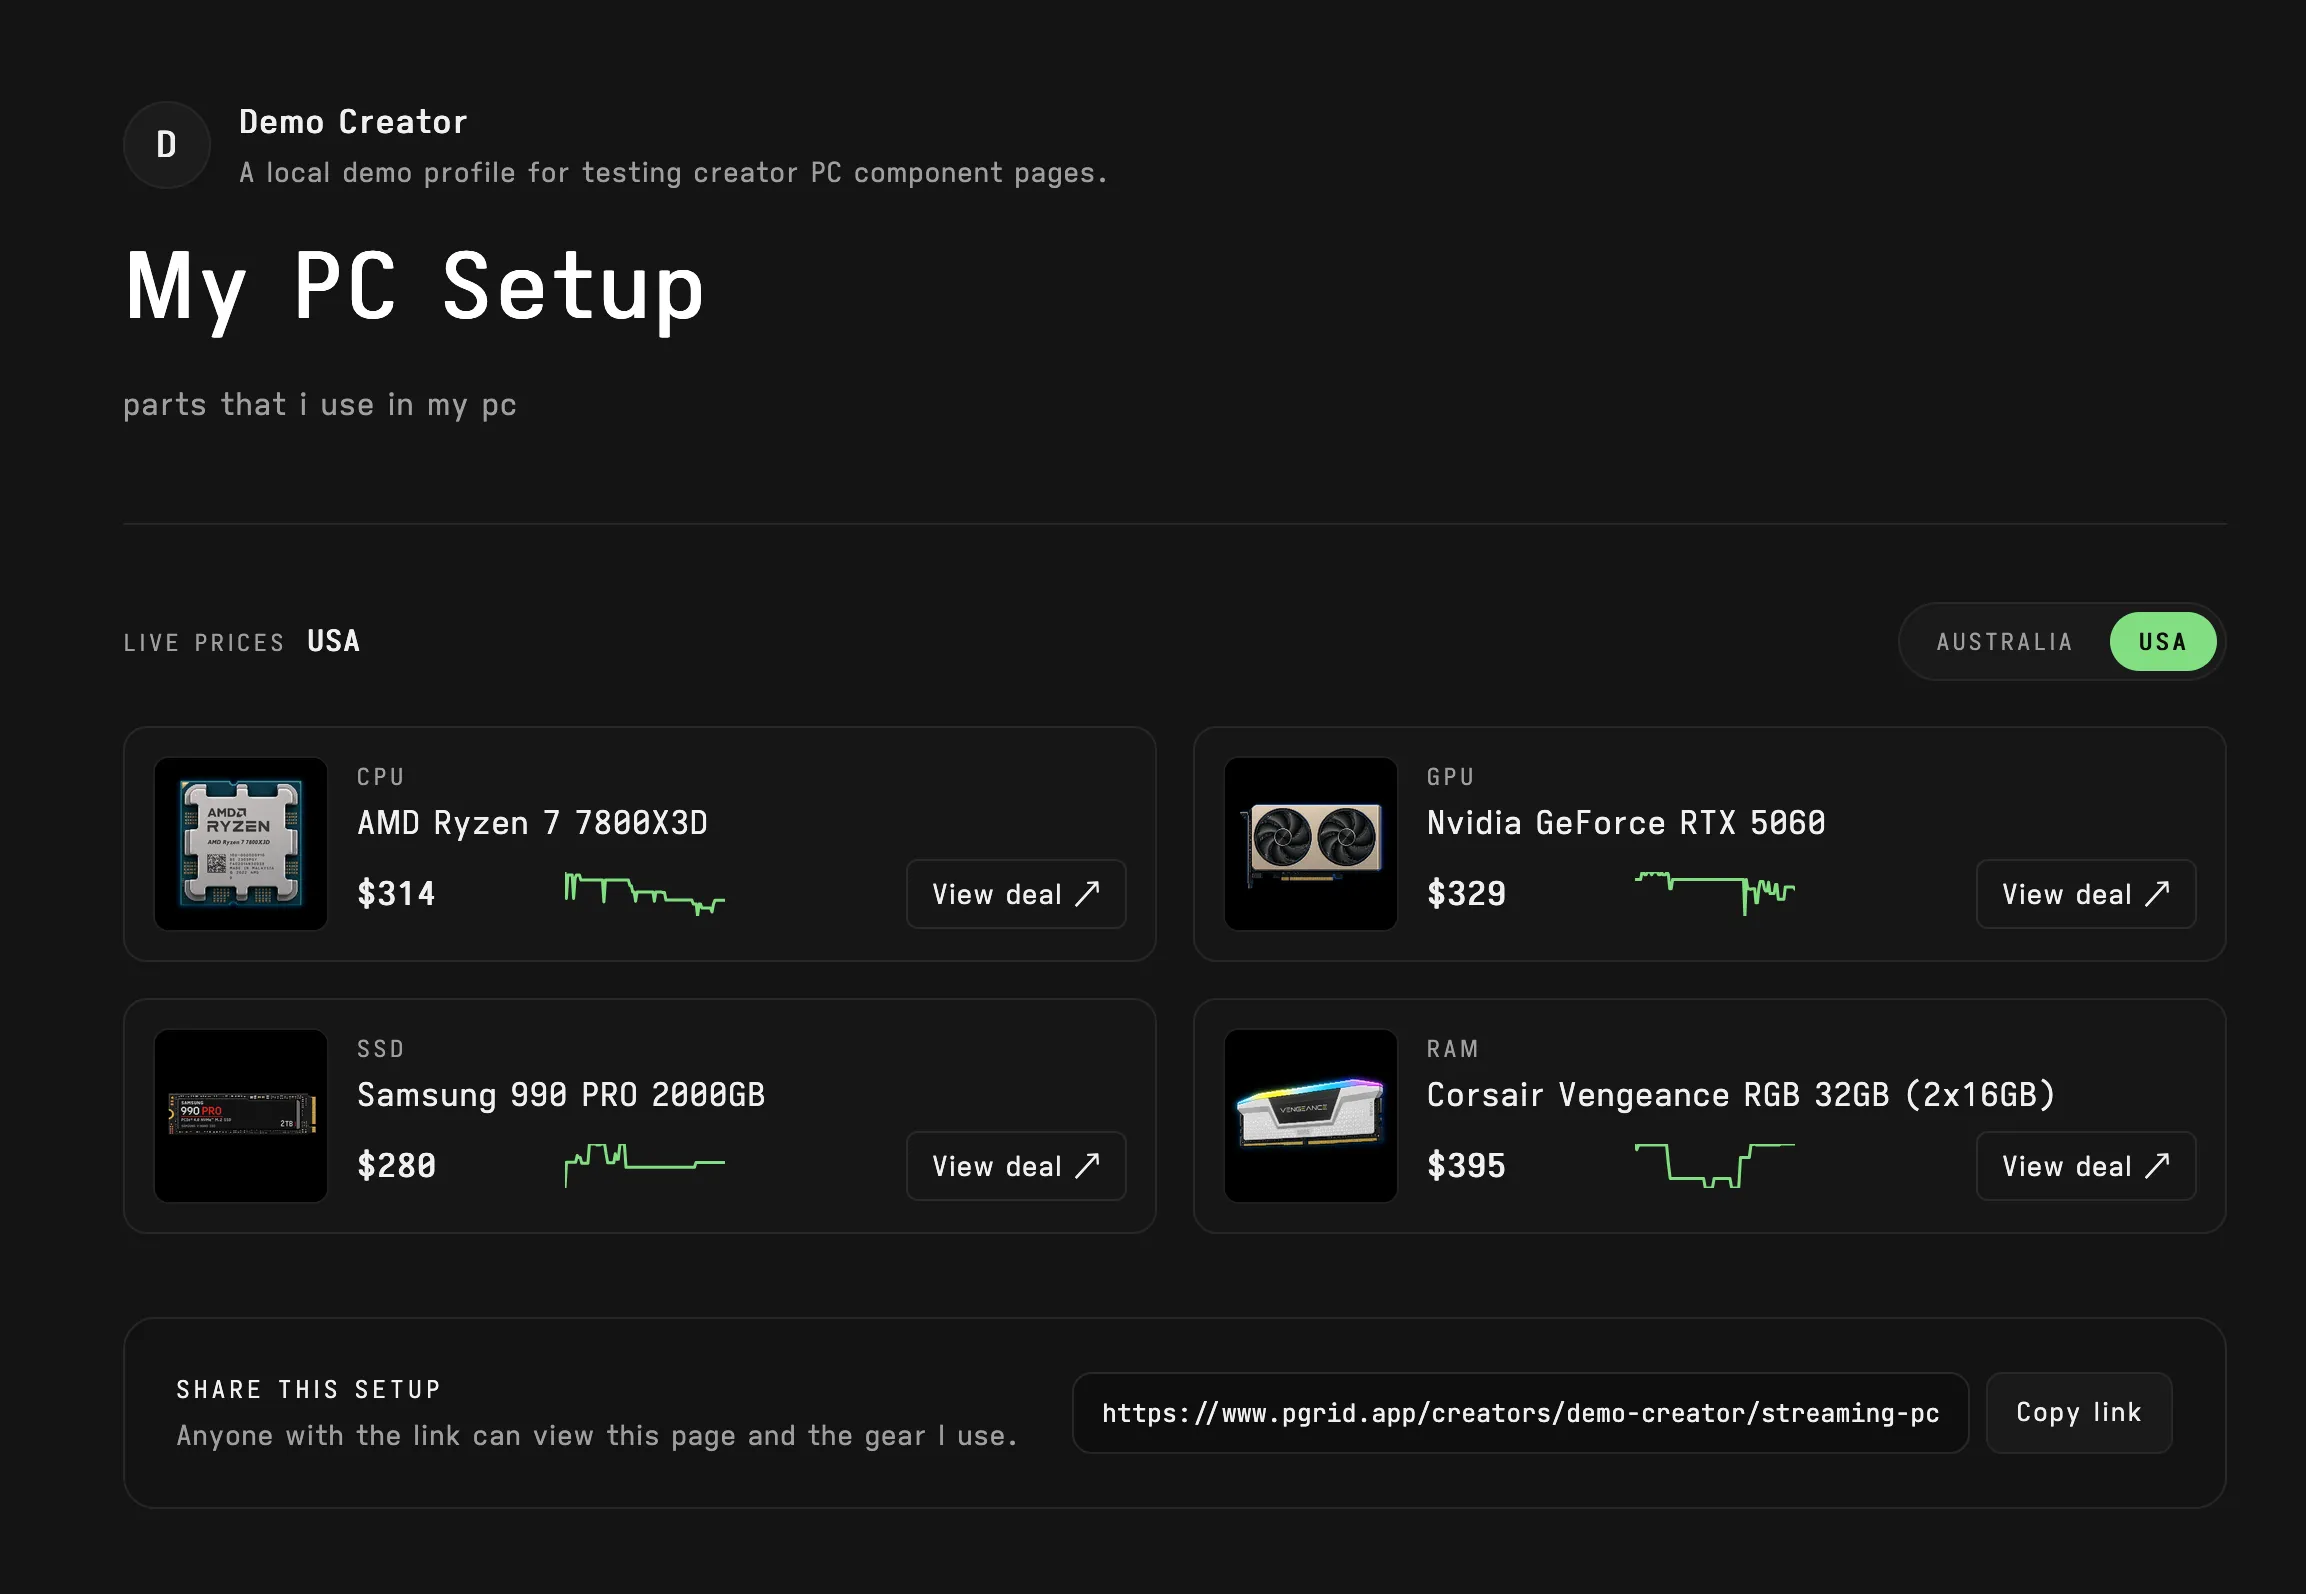Viewport: 2306px width, 1594px height.
Task: Click the RTX 5060 graphics card image
Action: tap(1311, 844)
